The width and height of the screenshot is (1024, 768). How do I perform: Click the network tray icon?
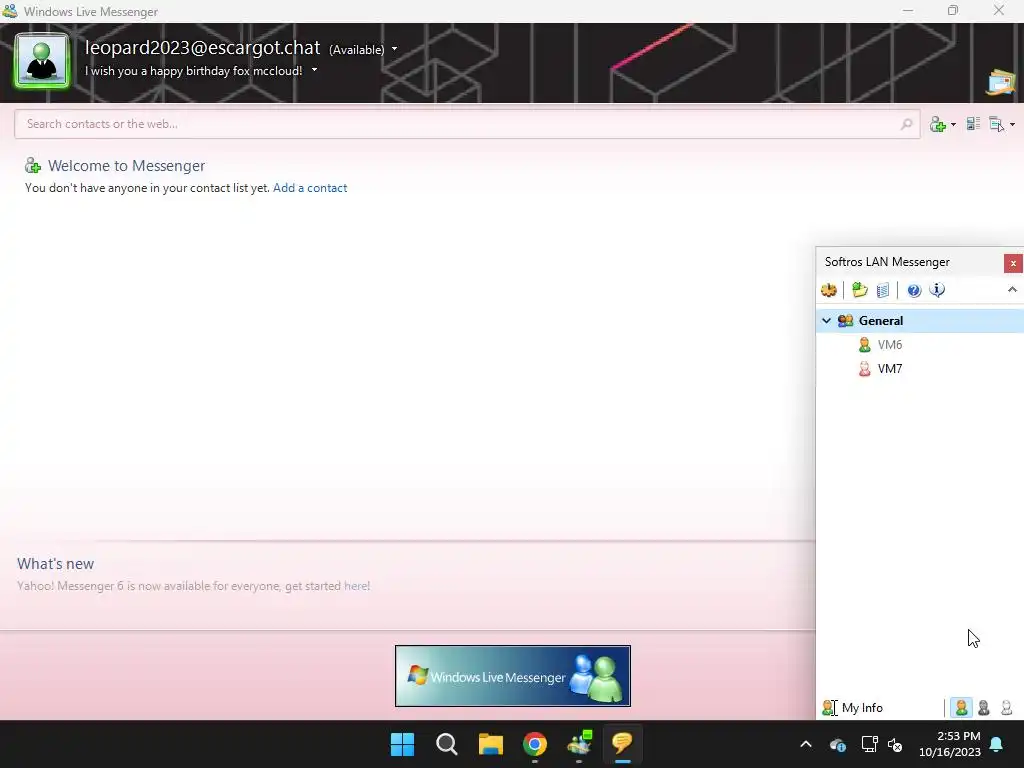point(869,744)
